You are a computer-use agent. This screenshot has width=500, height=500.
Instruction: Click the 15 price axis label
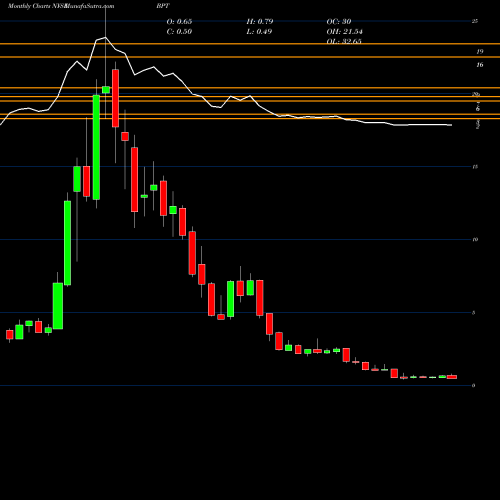click(475, 167)
